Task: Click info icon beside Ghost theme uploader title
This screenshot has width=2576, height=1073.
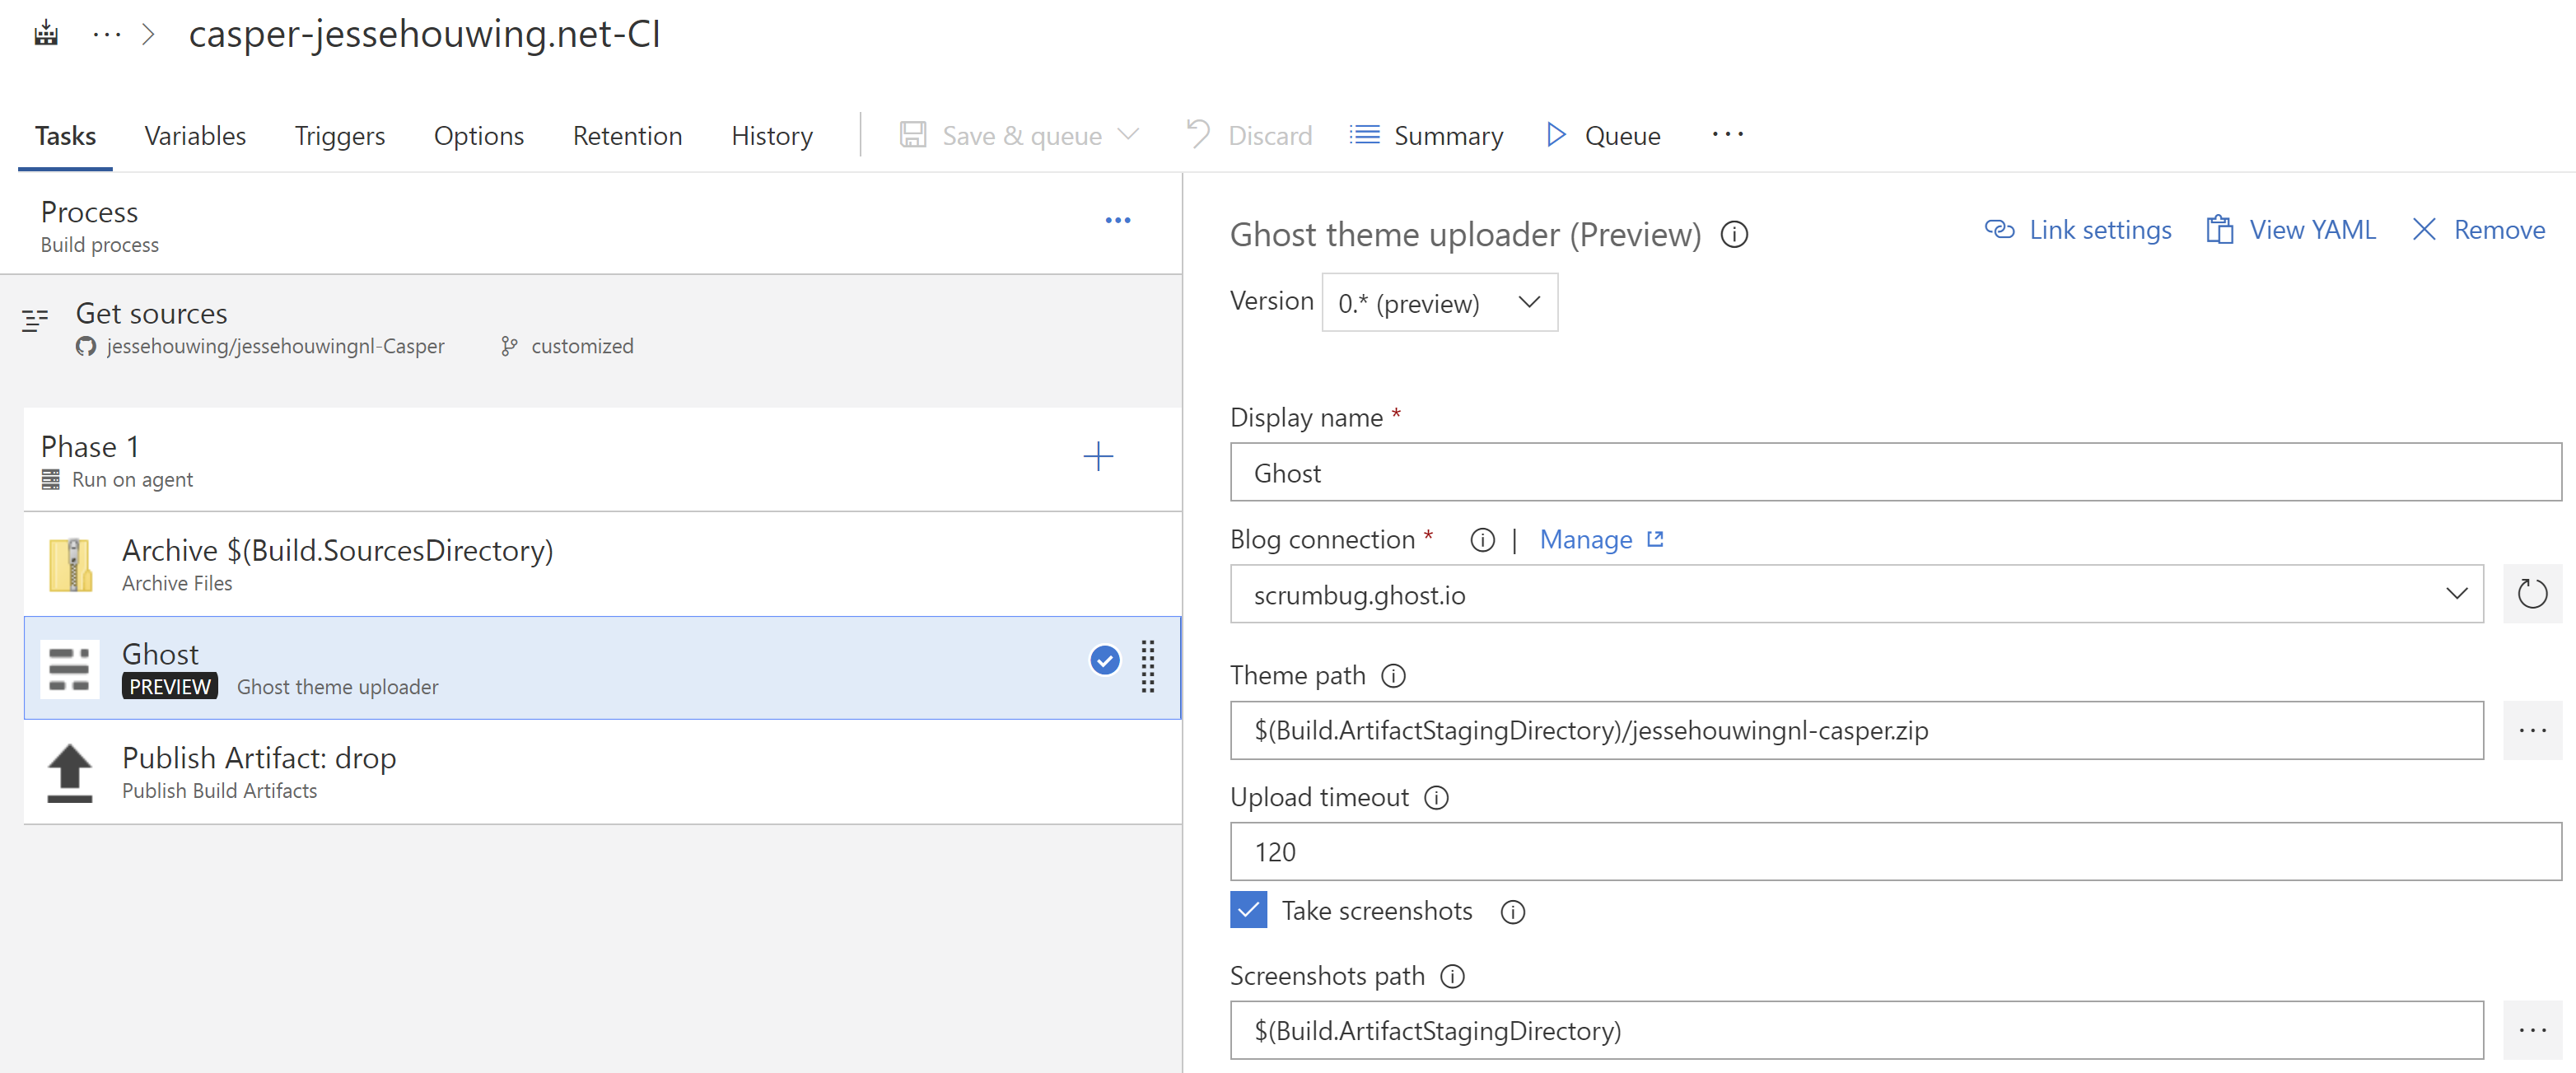Action: pos(1733,235)
